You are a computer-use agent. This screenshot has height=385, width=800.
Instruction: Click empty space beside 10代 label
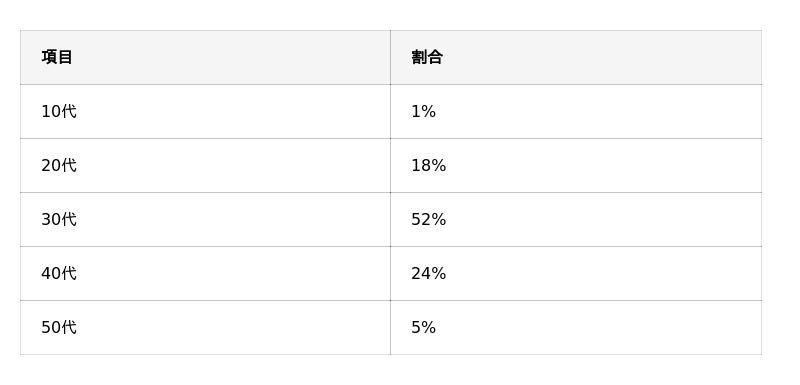[232, 111]
